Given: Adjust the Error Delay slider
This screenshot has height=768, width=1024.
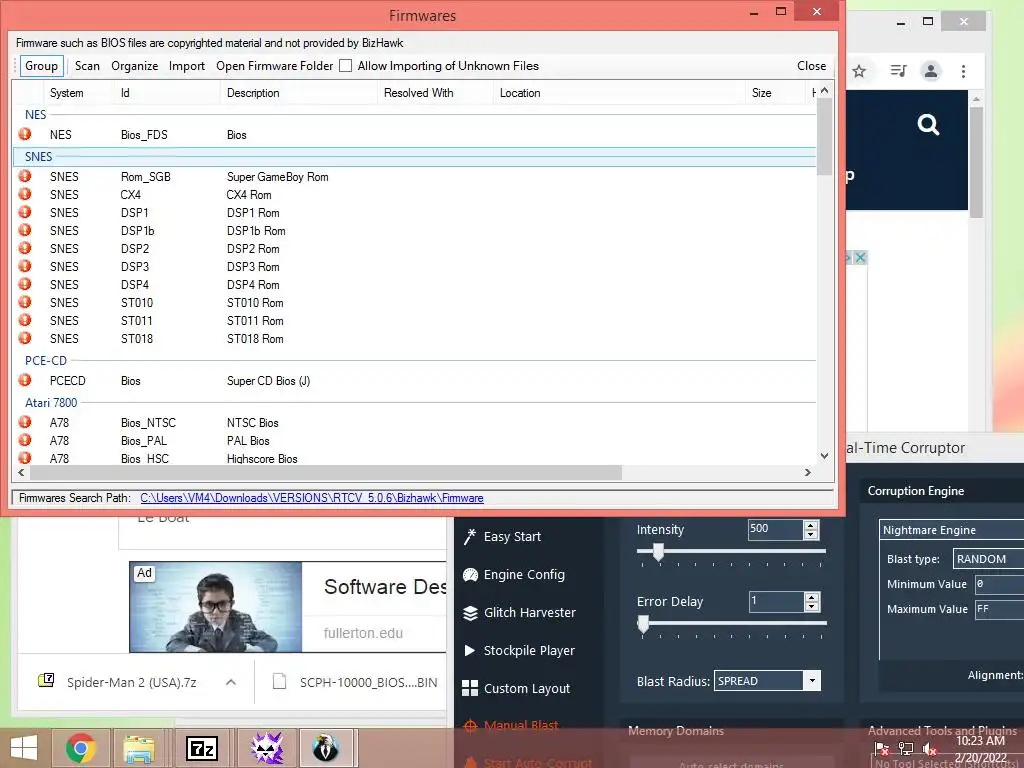Looking at the screenshot, I should click(643, 624).
